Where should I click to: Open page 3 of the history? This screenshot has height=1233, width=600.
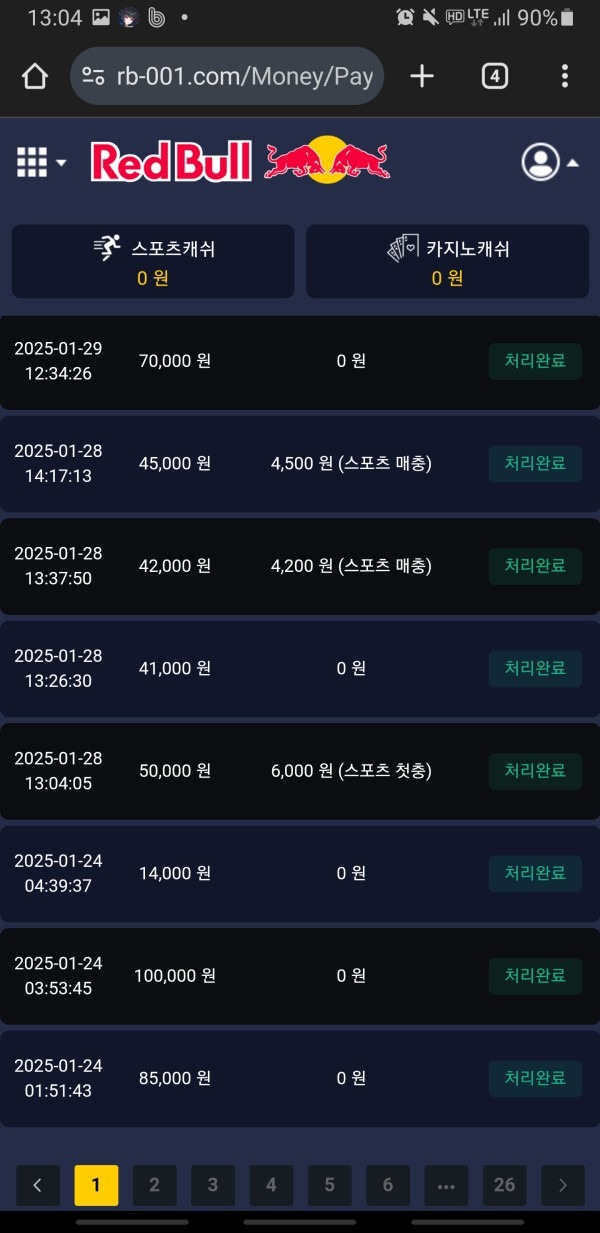point(212,1184)
